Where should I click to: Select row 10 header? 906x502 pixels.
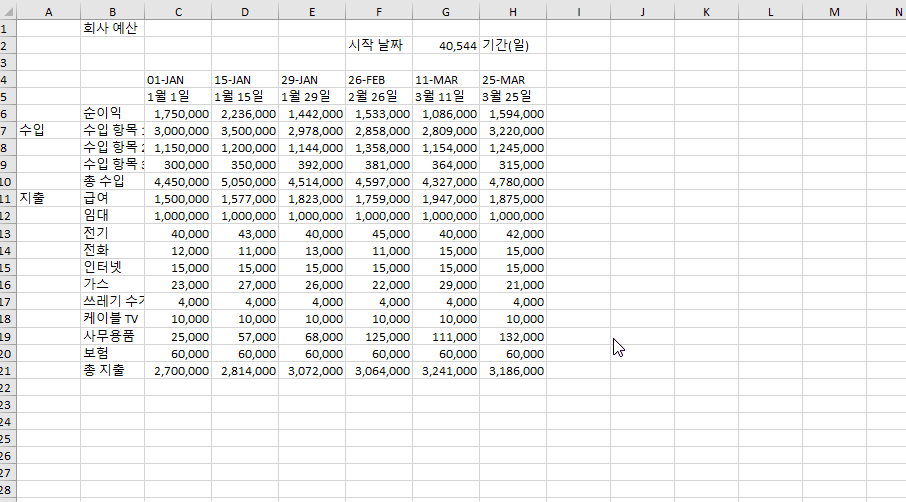click(x=8, y=182)
